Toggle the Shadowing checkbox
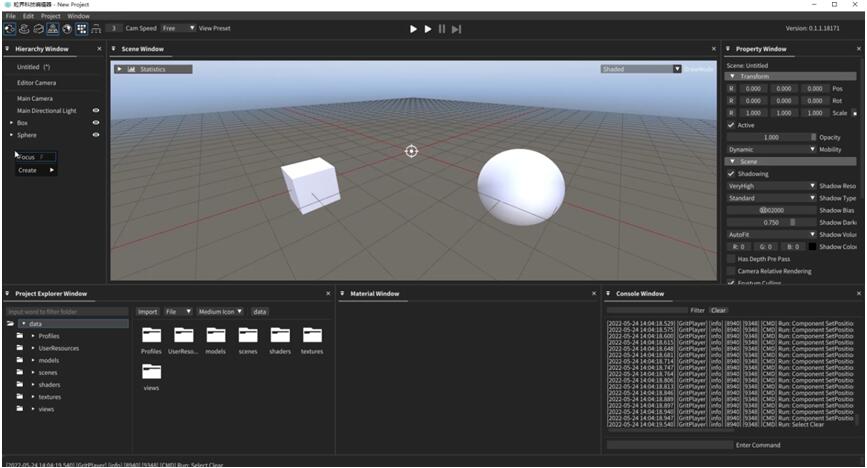 [x=731, y=173]
